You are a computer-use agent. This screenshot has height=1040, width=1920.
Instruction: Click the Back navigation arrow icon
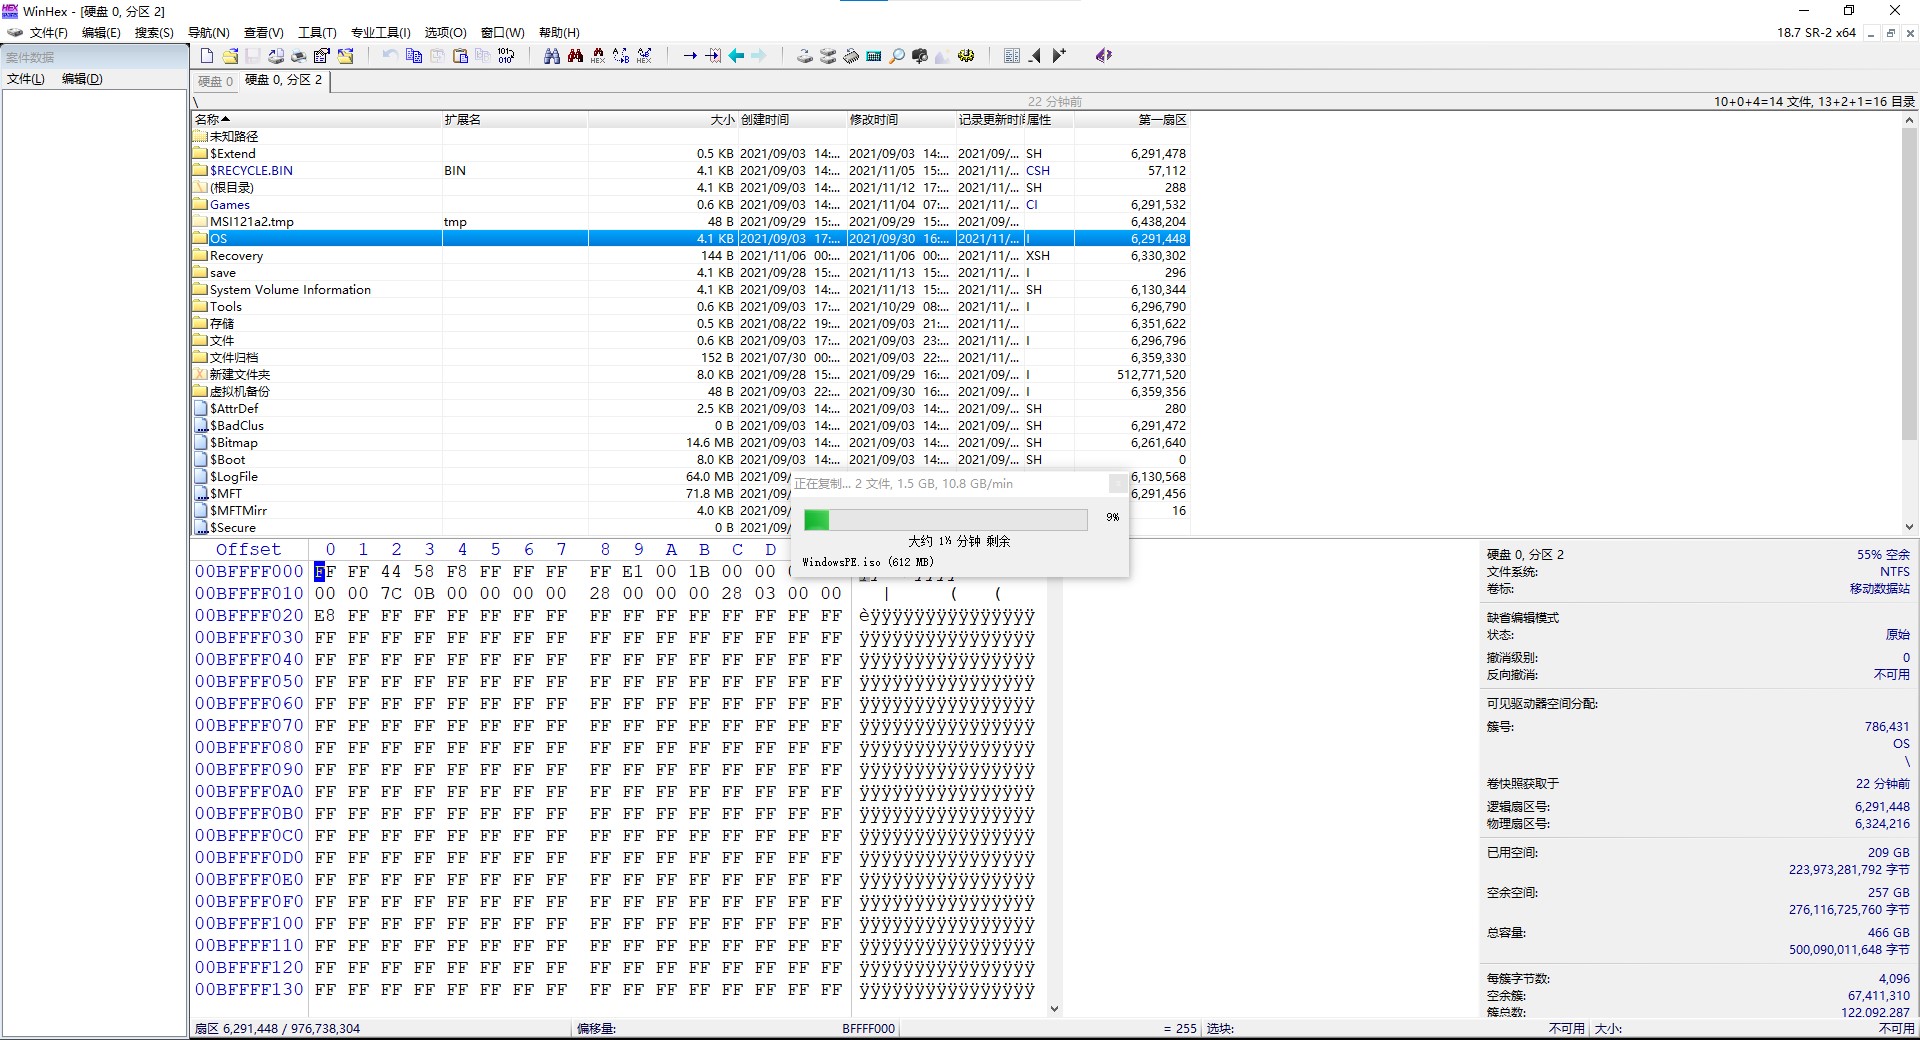coord(736,56)
